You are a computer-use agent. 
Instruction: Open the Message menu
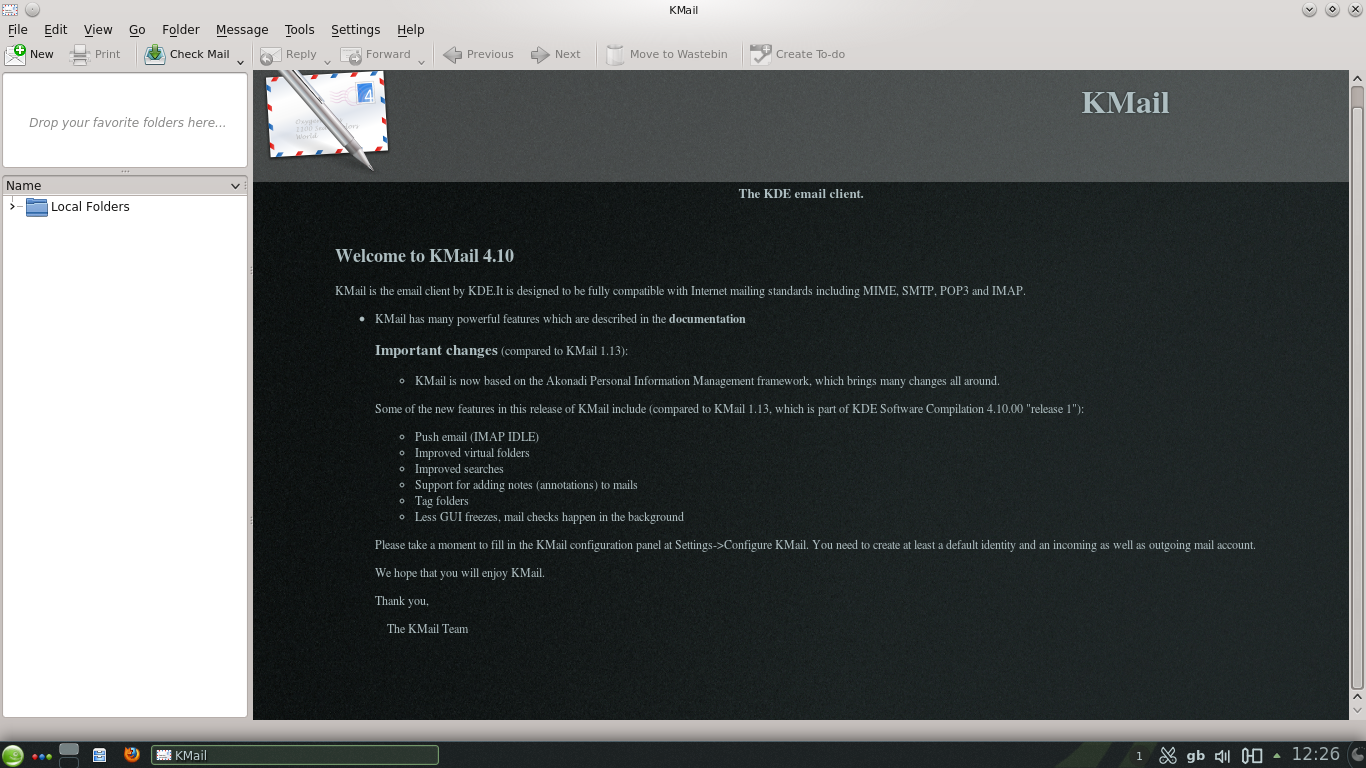(x=242, y=30)
